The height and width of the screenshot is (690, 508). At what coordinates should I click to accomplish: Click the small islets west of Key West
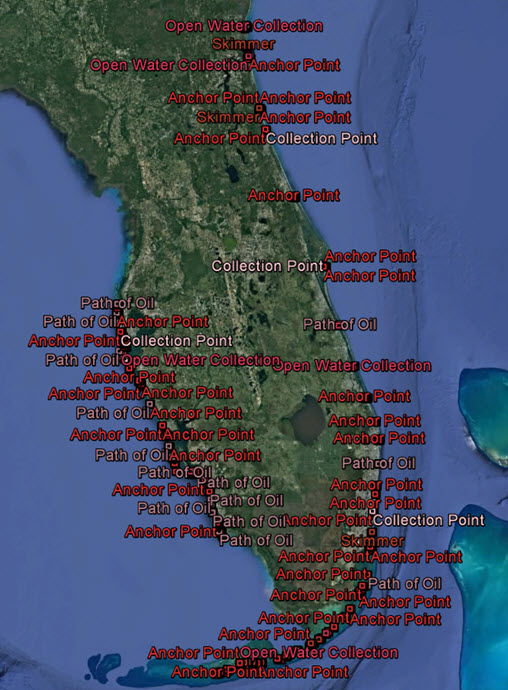pos(104,664)
